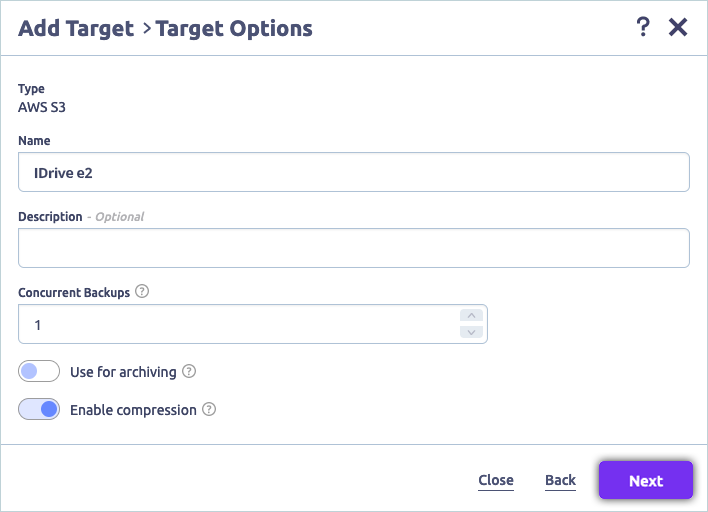Click the Concurrent Backups number field

(x=238, y=325)
